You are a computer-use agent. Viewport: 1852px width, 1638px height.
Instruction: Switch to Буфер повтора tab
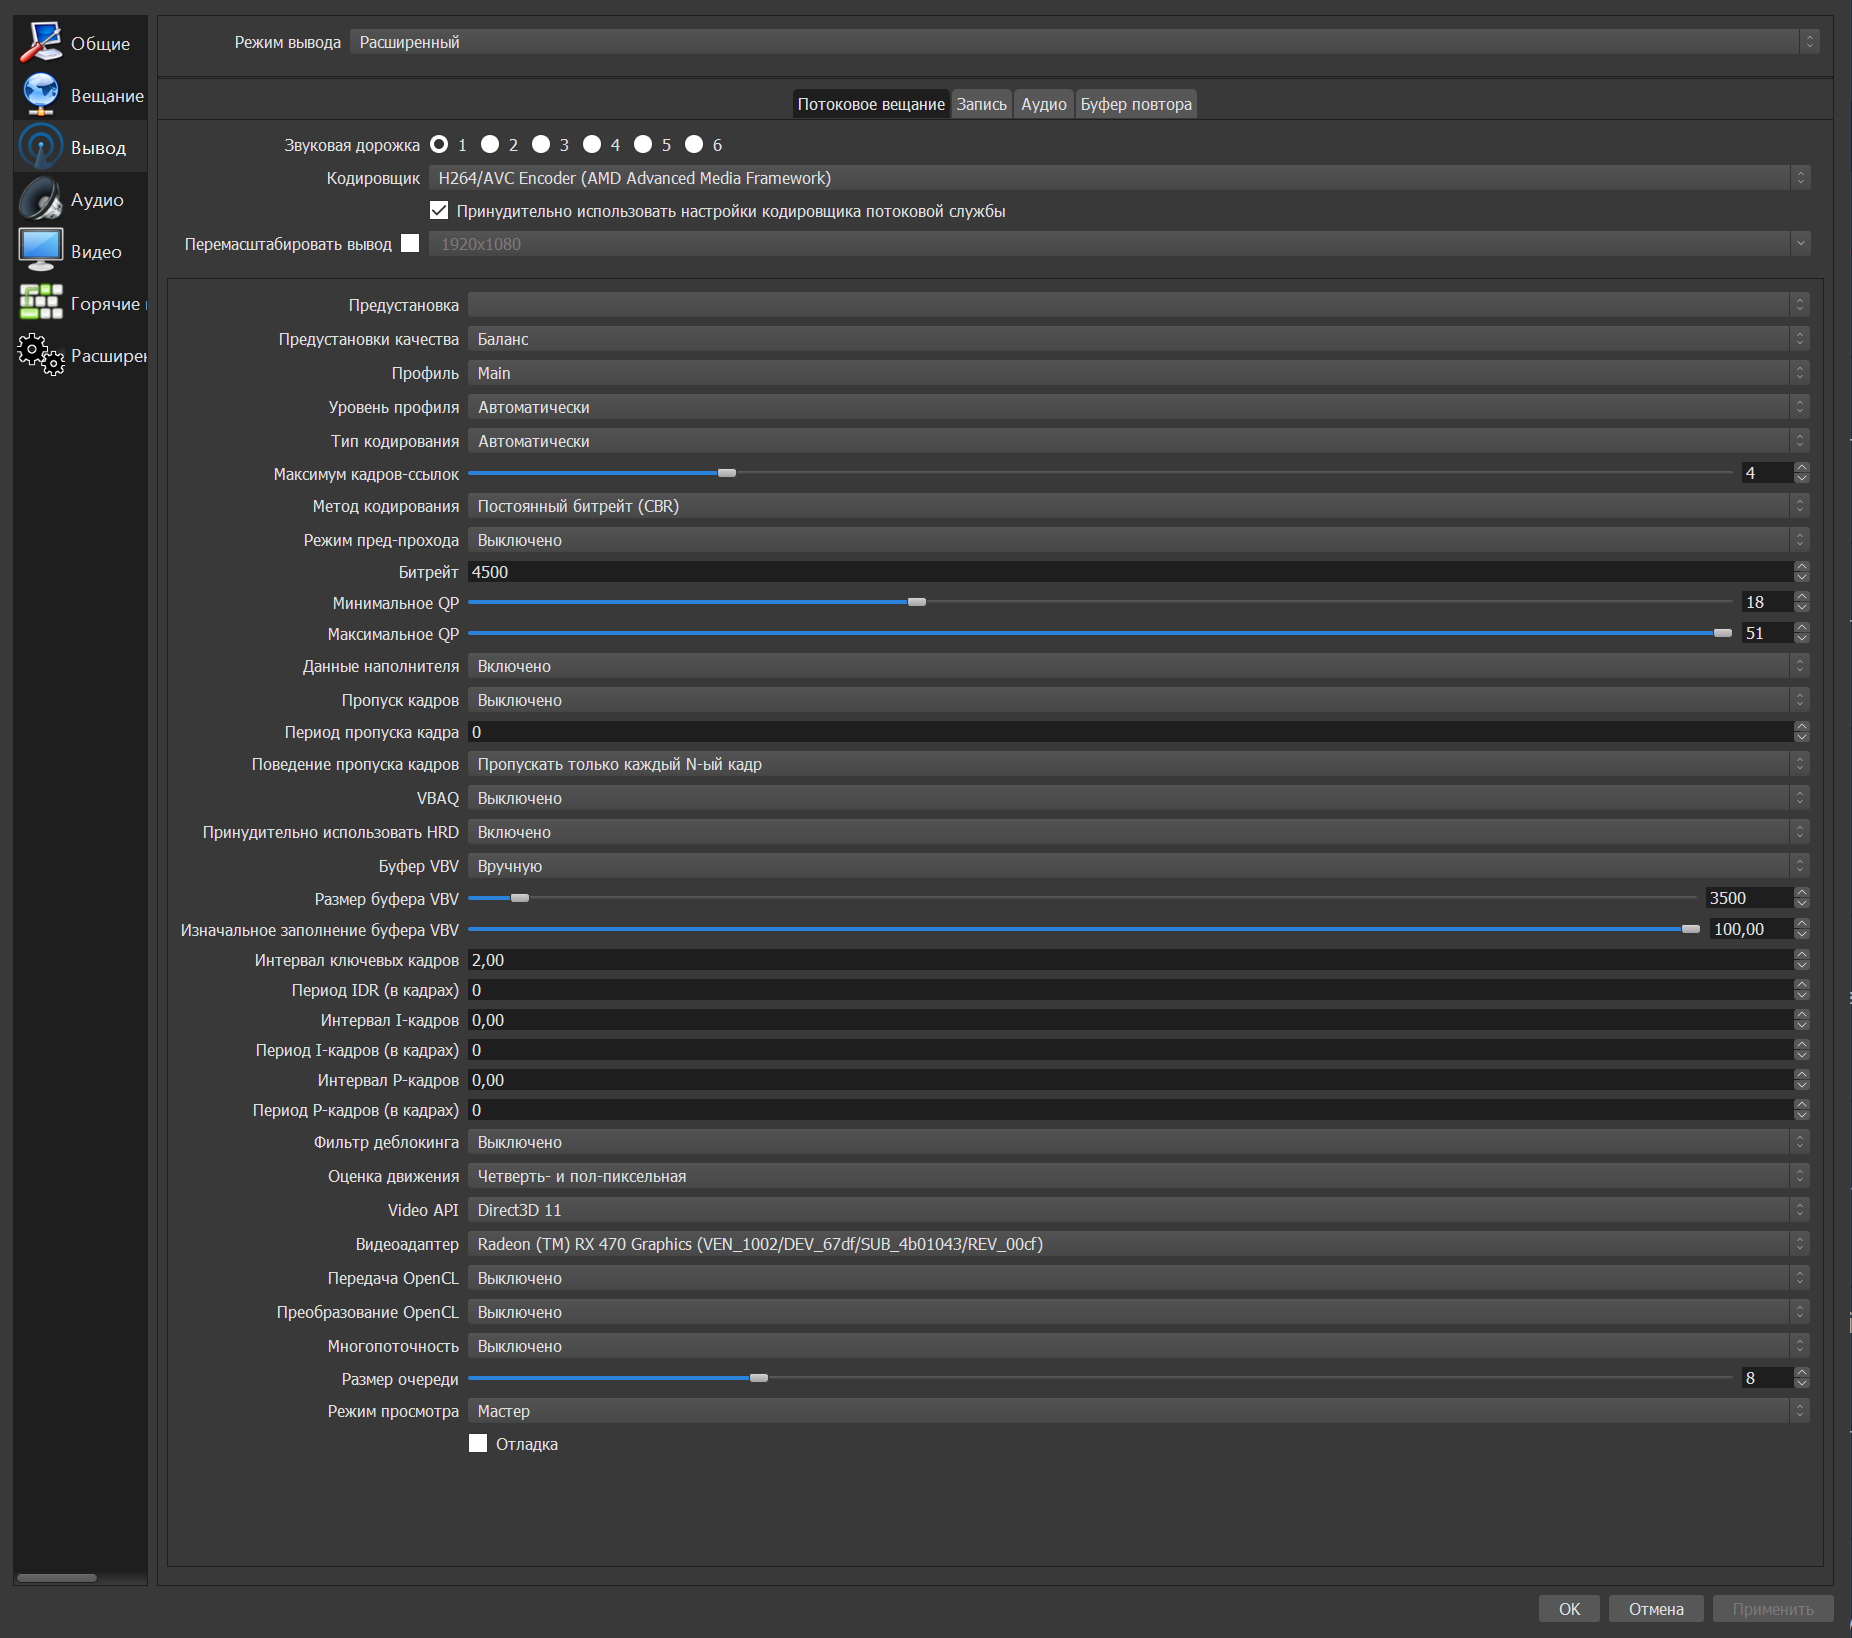pos(1136,104)
